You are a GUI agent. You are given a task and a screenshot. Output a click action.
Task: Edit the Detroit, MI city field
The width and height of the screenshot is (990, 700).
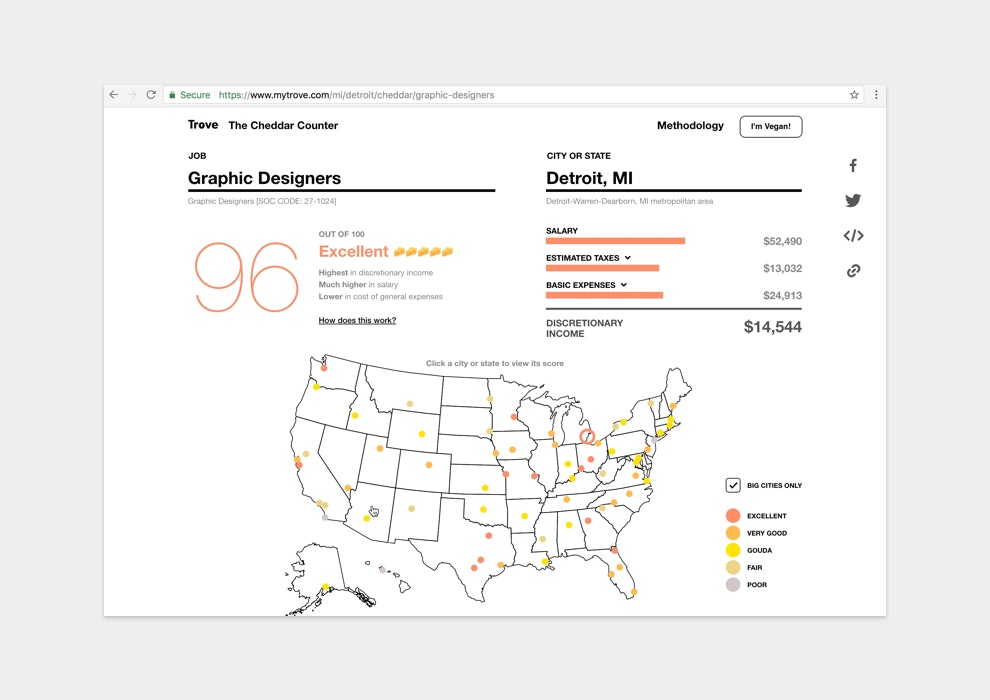coord(674,179)
